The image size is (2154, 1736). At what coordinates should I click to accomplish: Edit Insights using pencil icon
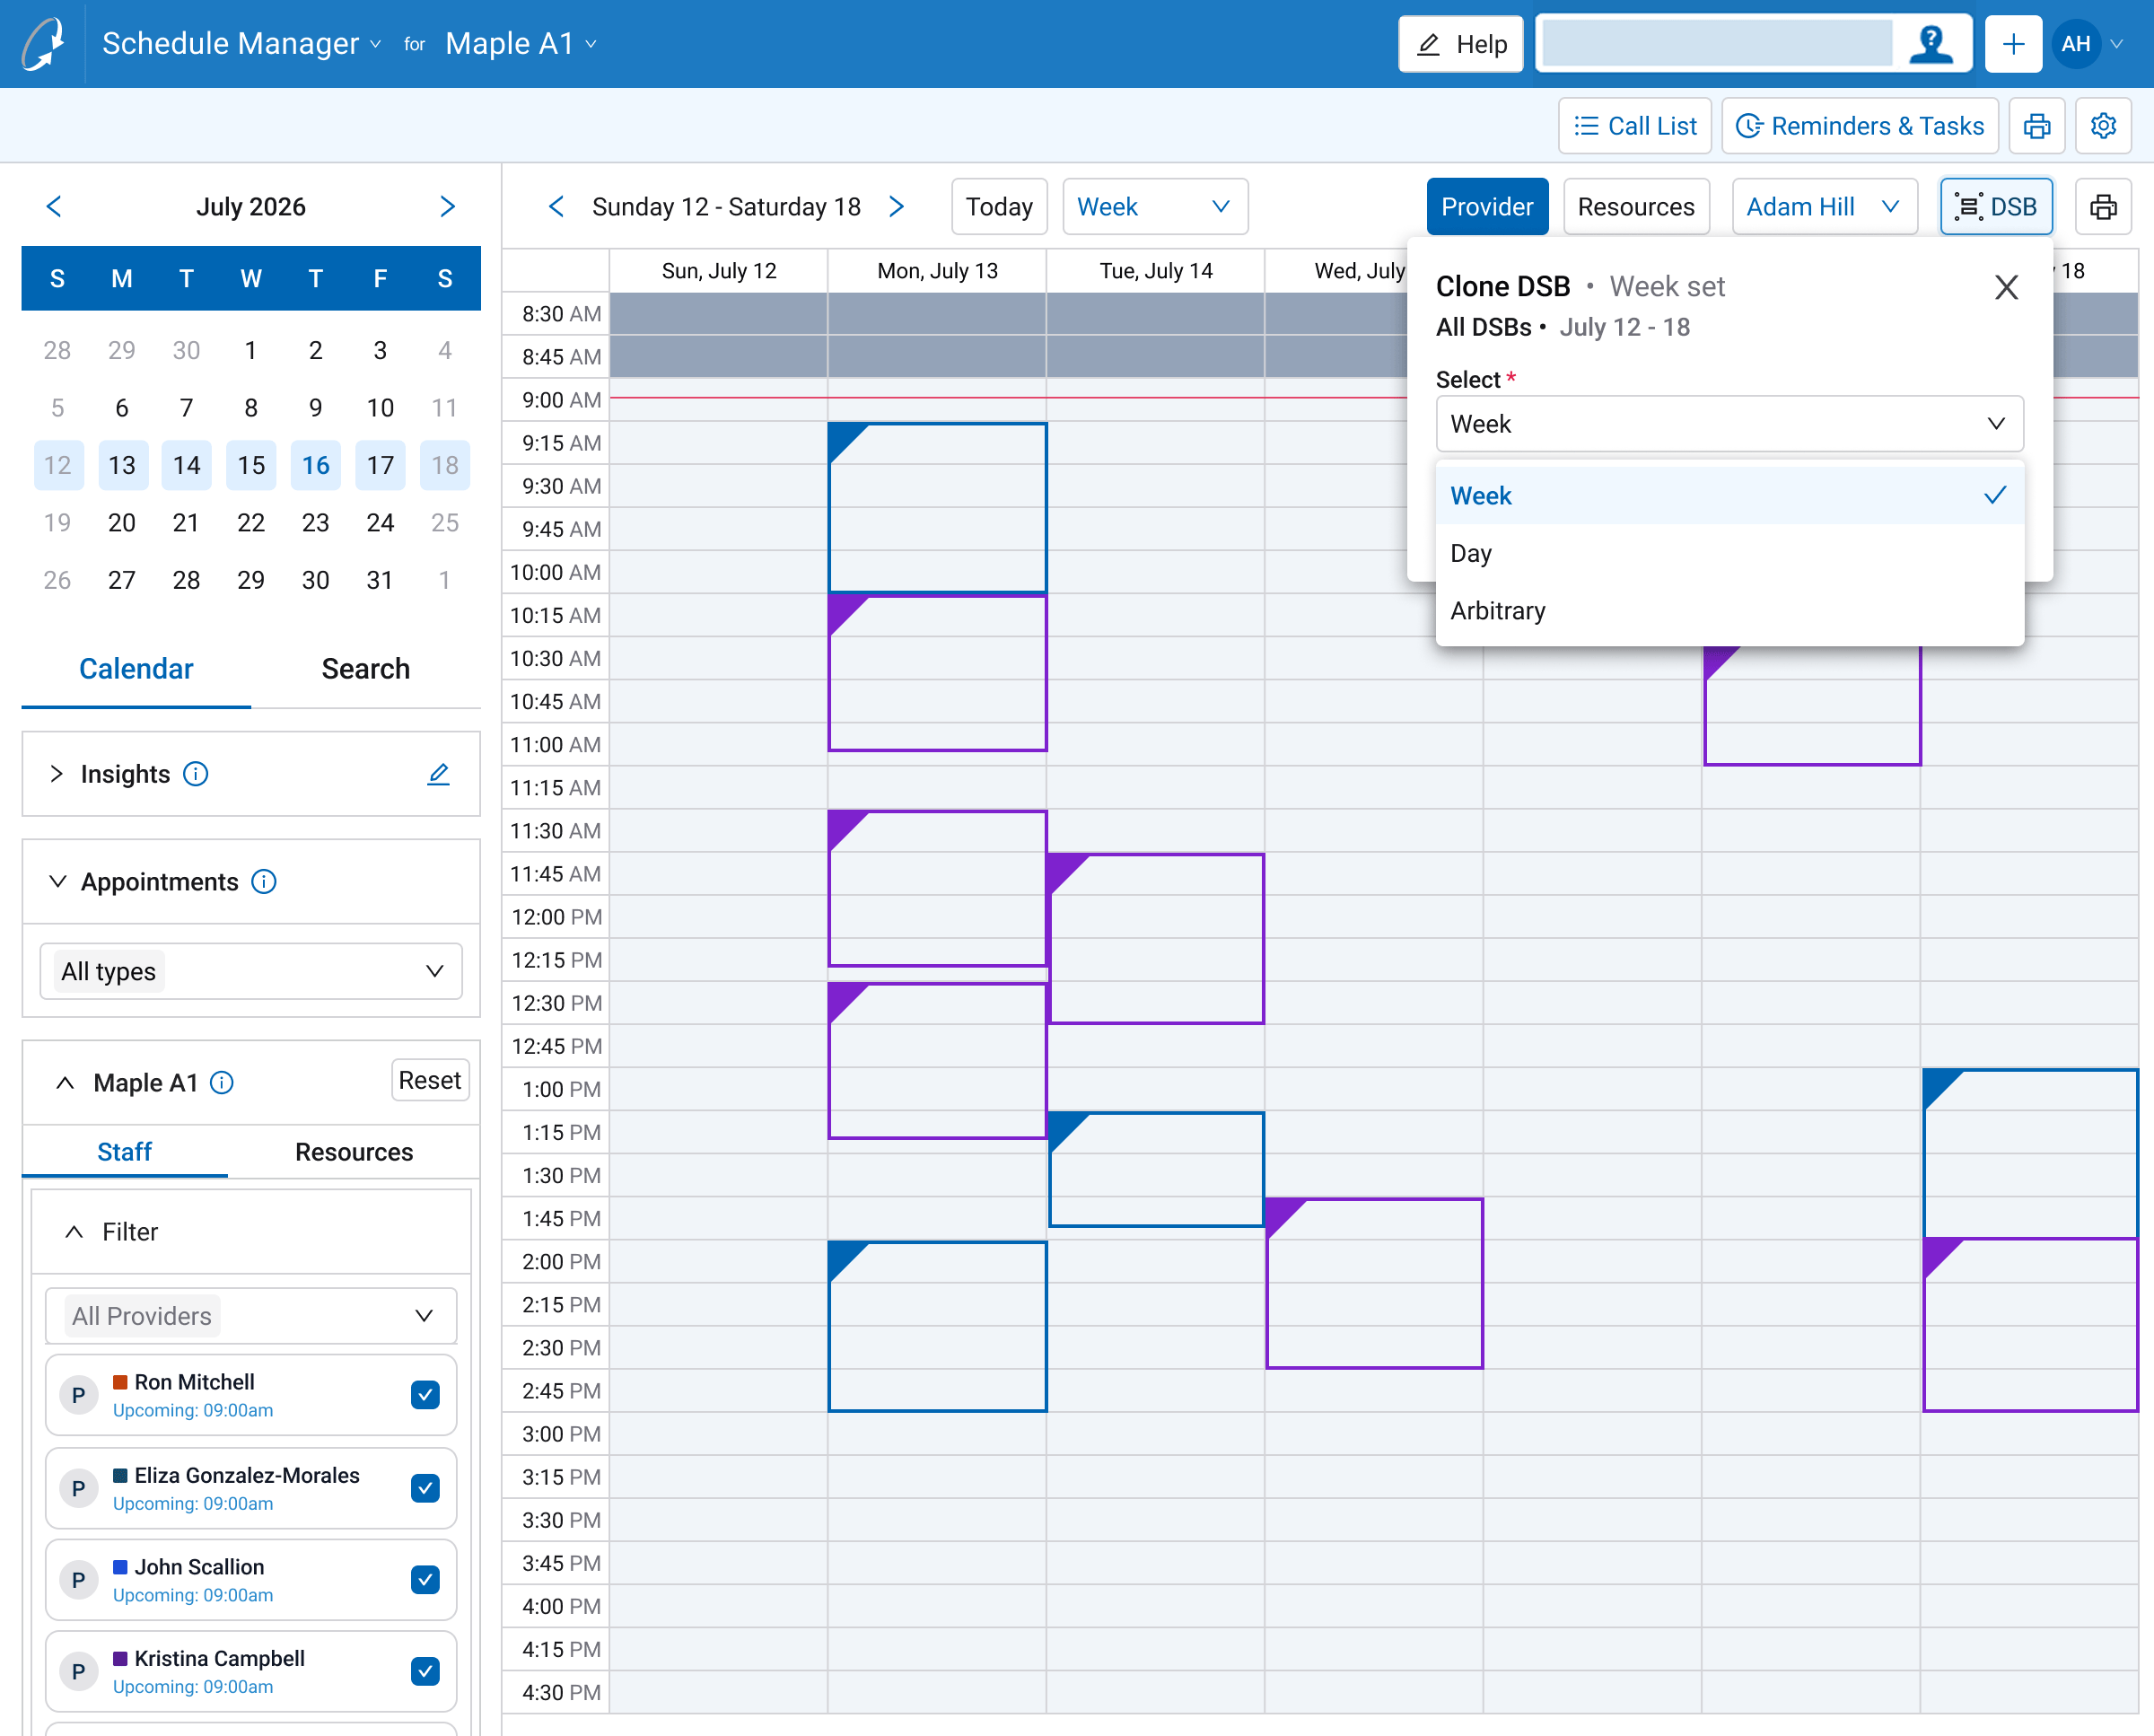point(439,774)
